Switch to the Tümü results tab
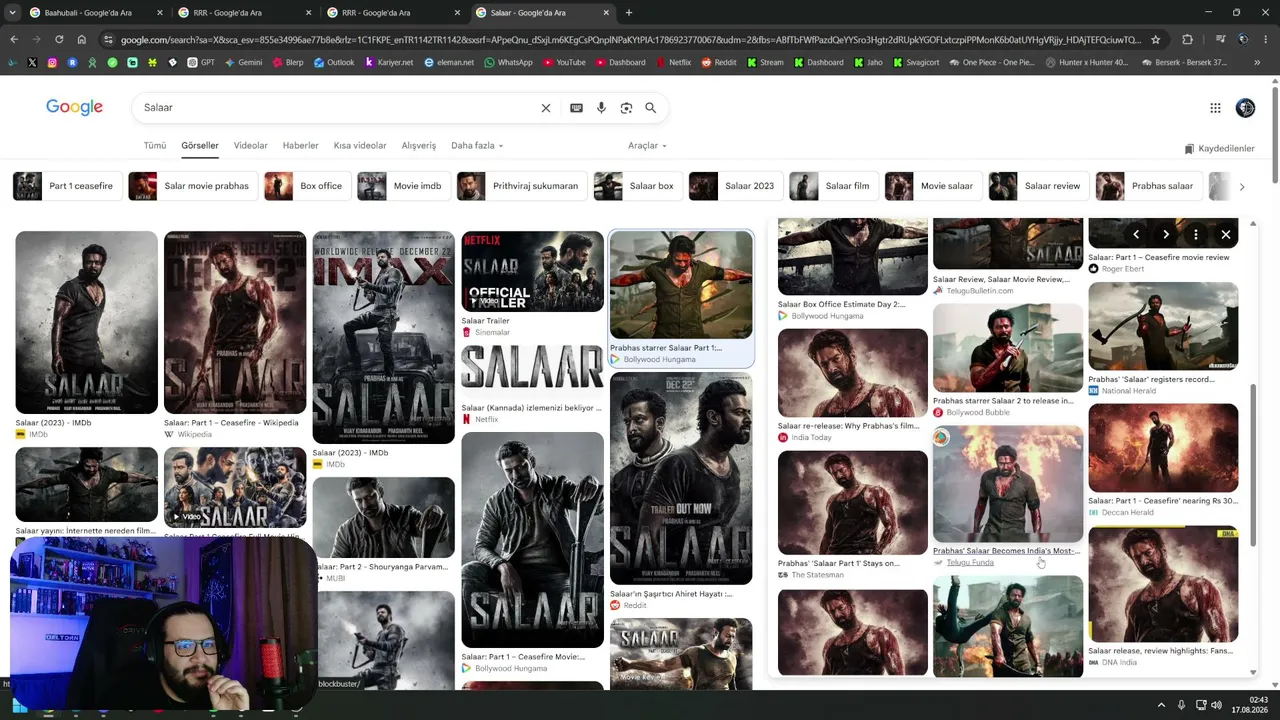The height and width of the screenshot is (720, 1280). [155, 146]
